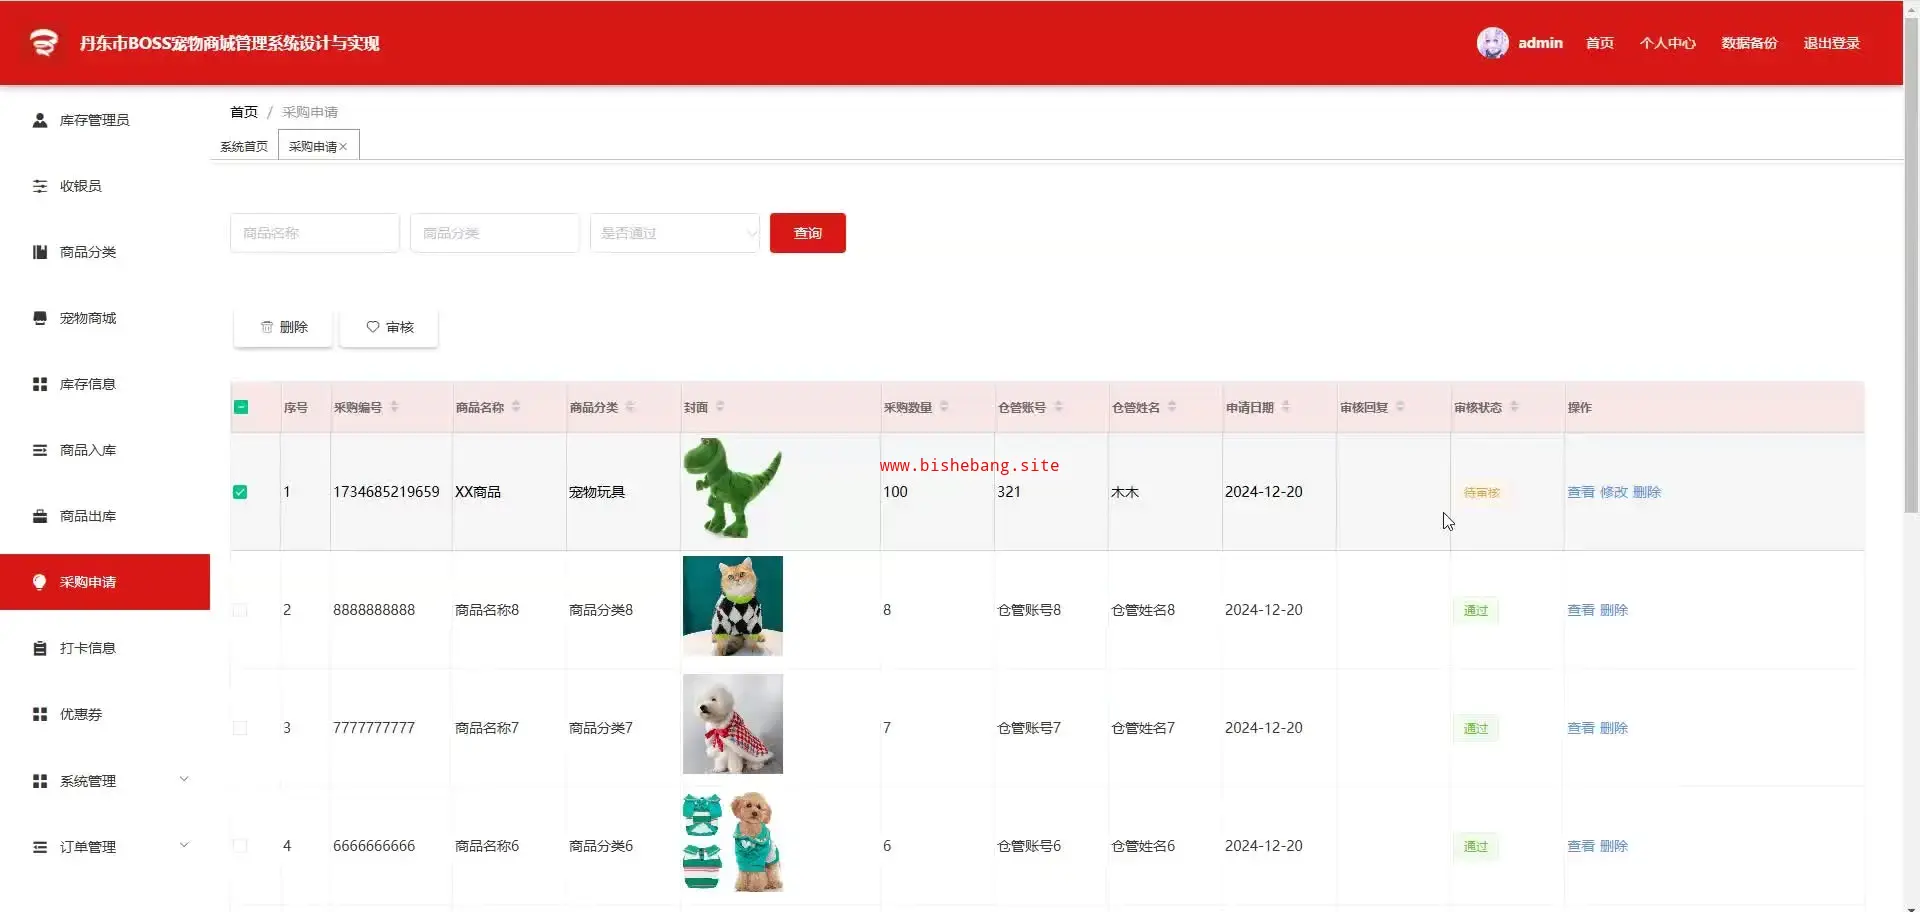Click the 采购申请 bulb icon

click(x=40, y=582)
